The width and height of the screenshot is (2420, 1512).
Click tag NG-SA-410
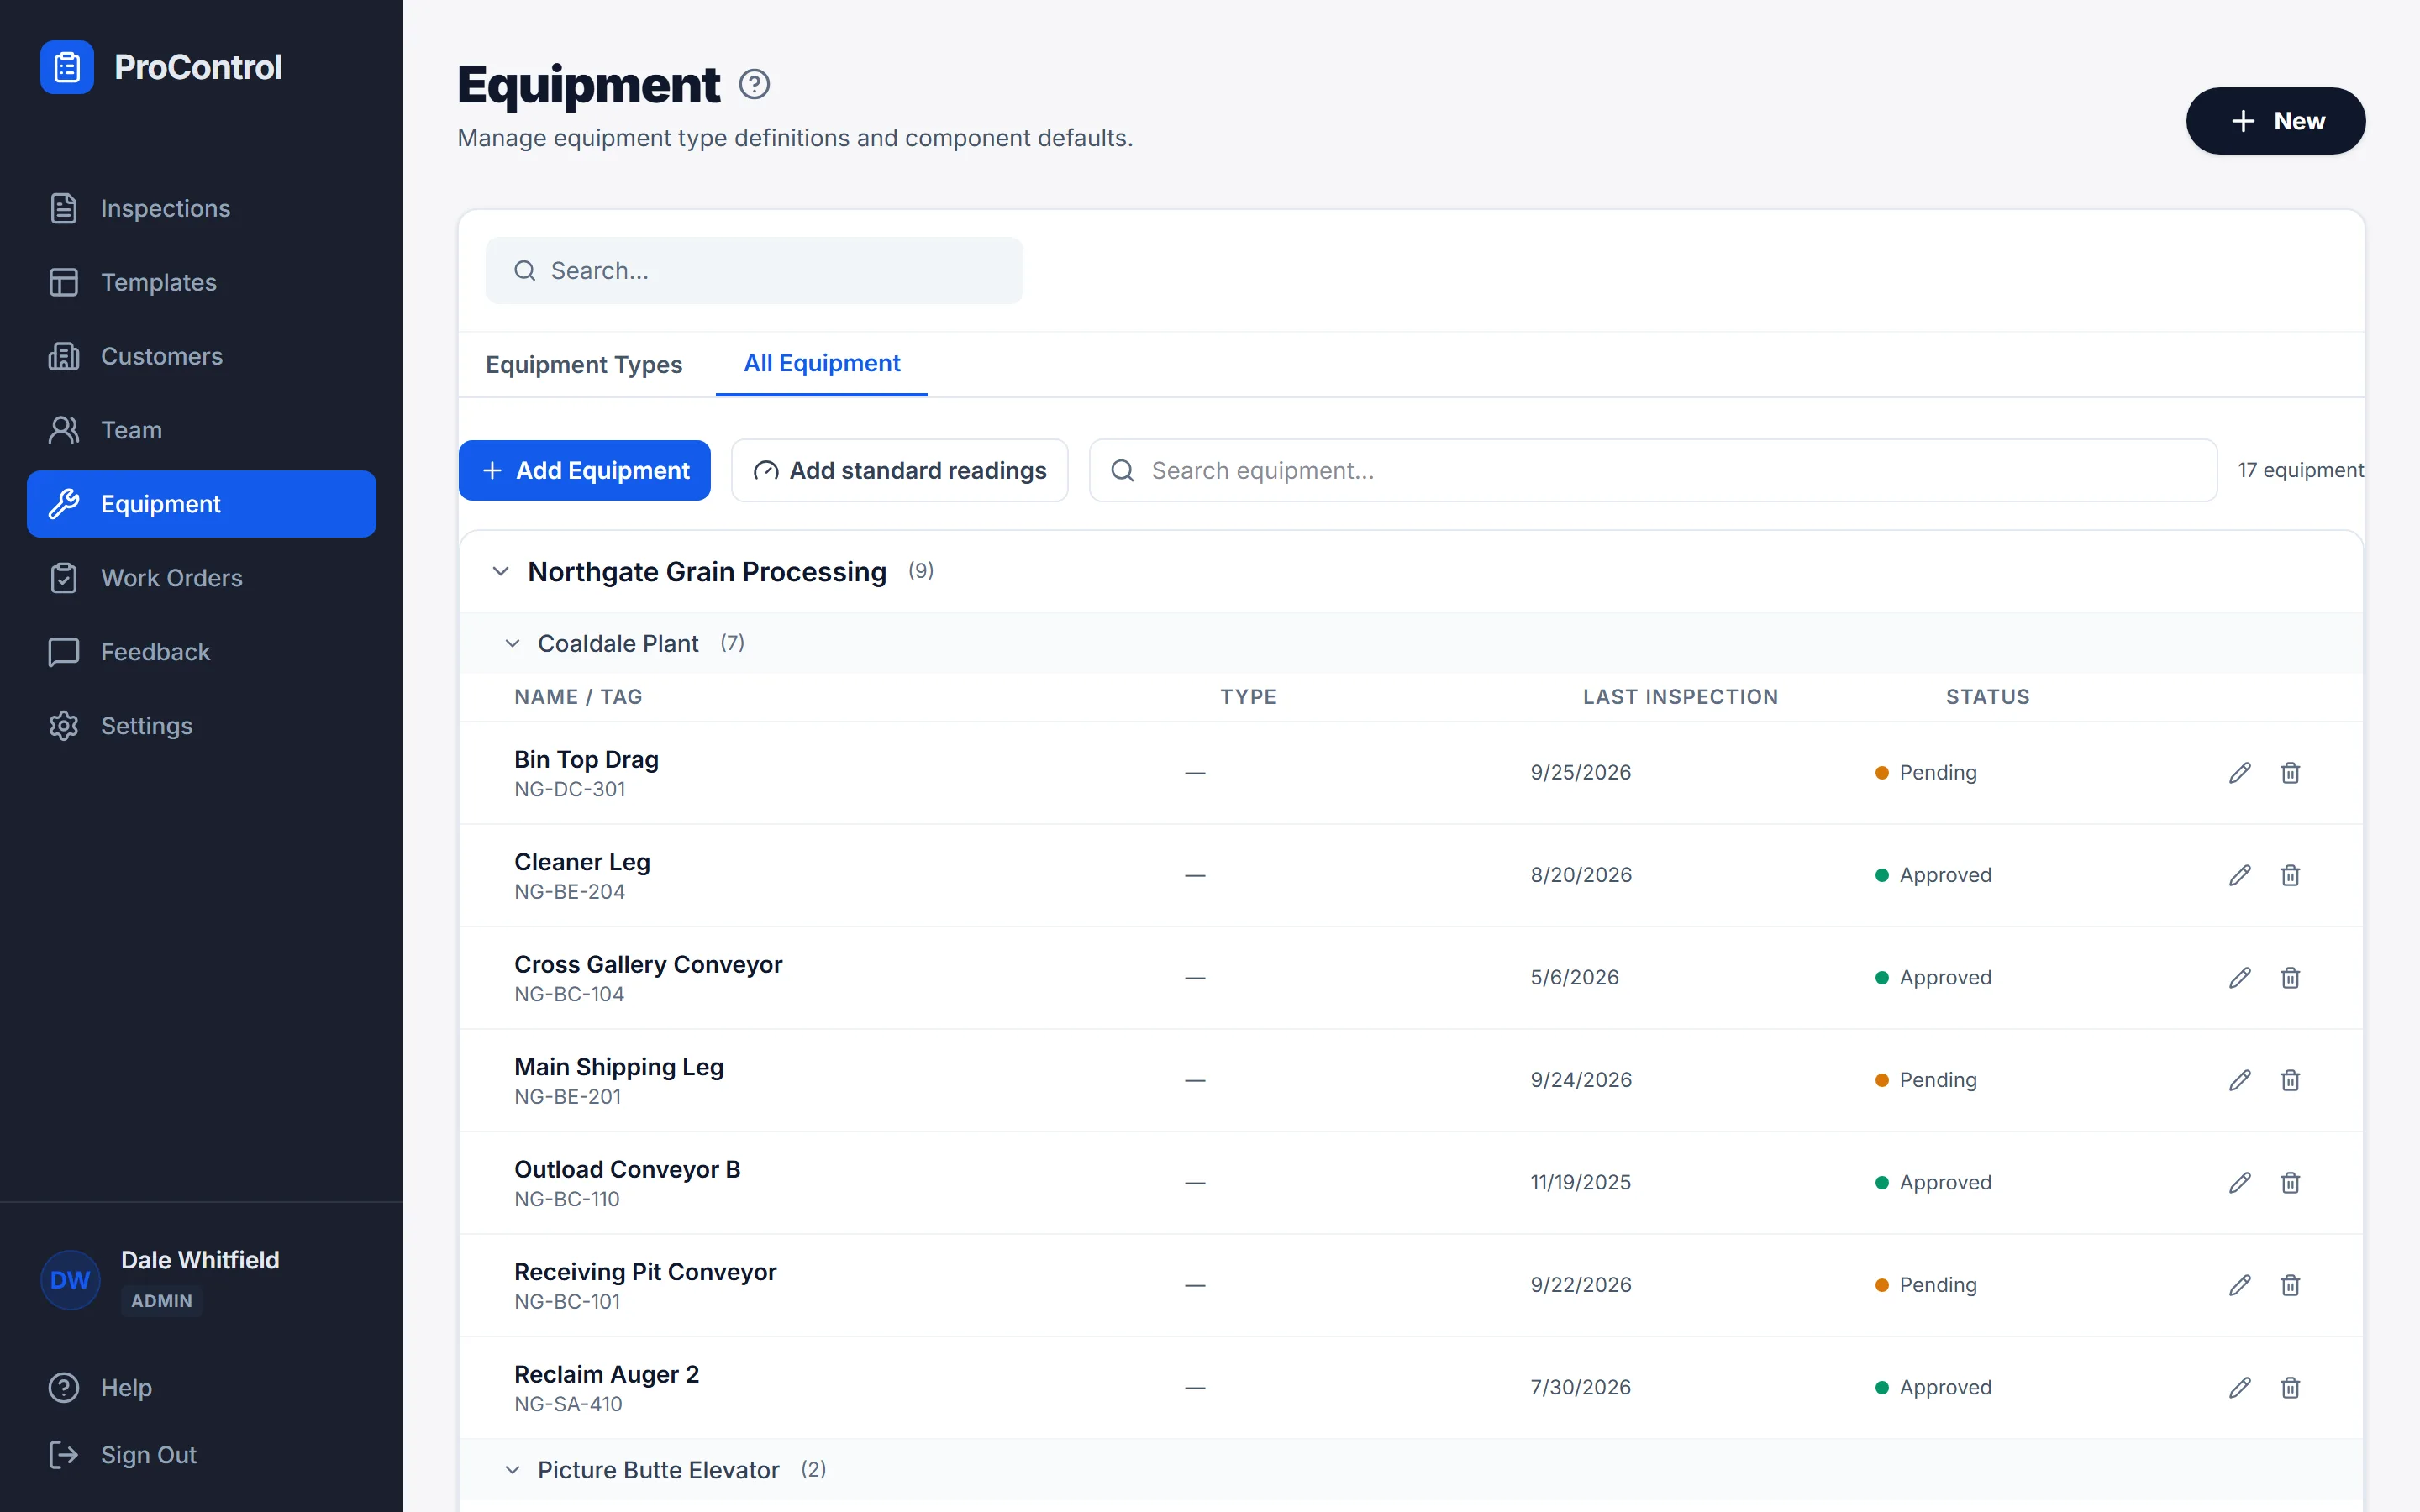(568, 1404)
